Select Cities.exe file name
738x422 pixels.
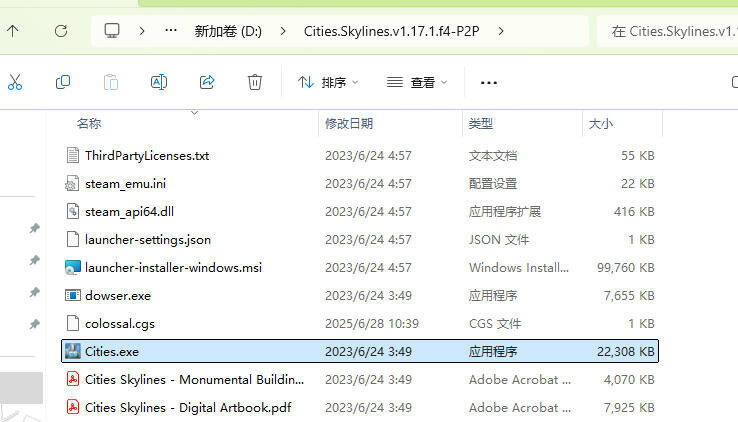coord(112,351)
